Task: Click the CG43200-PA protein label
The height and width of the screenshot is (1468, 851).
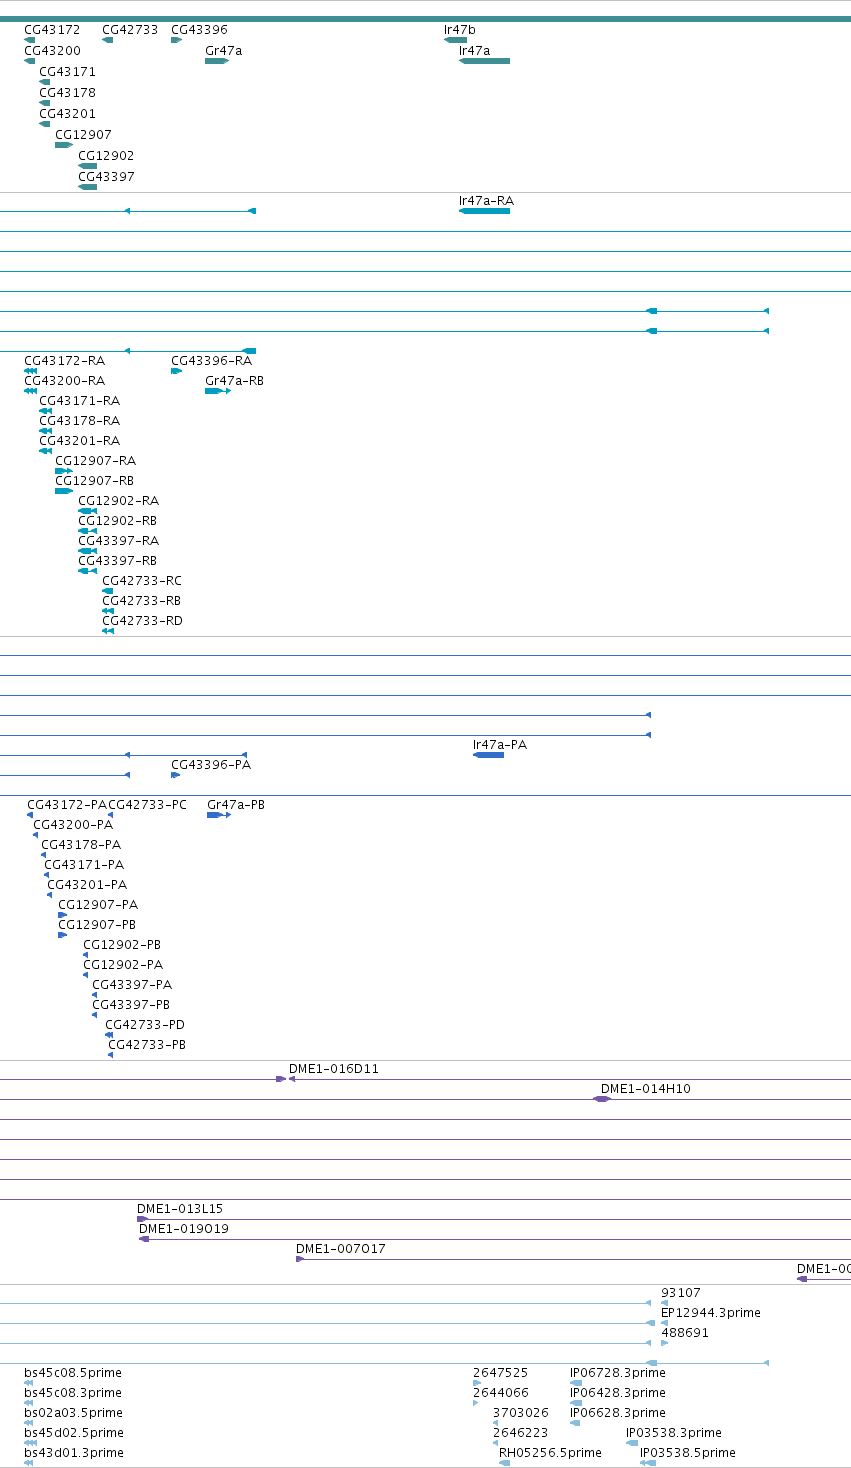Action: pyautogui.click(x=73, y=825)
